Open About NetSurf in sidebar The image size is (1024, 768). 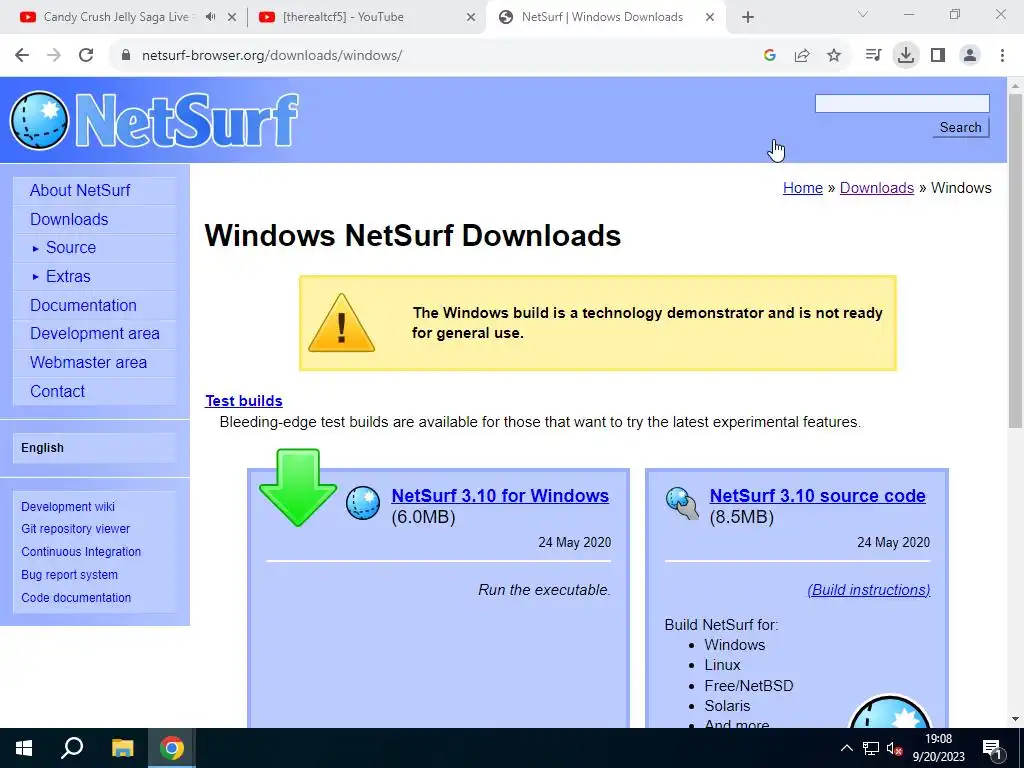coord(80,190)
